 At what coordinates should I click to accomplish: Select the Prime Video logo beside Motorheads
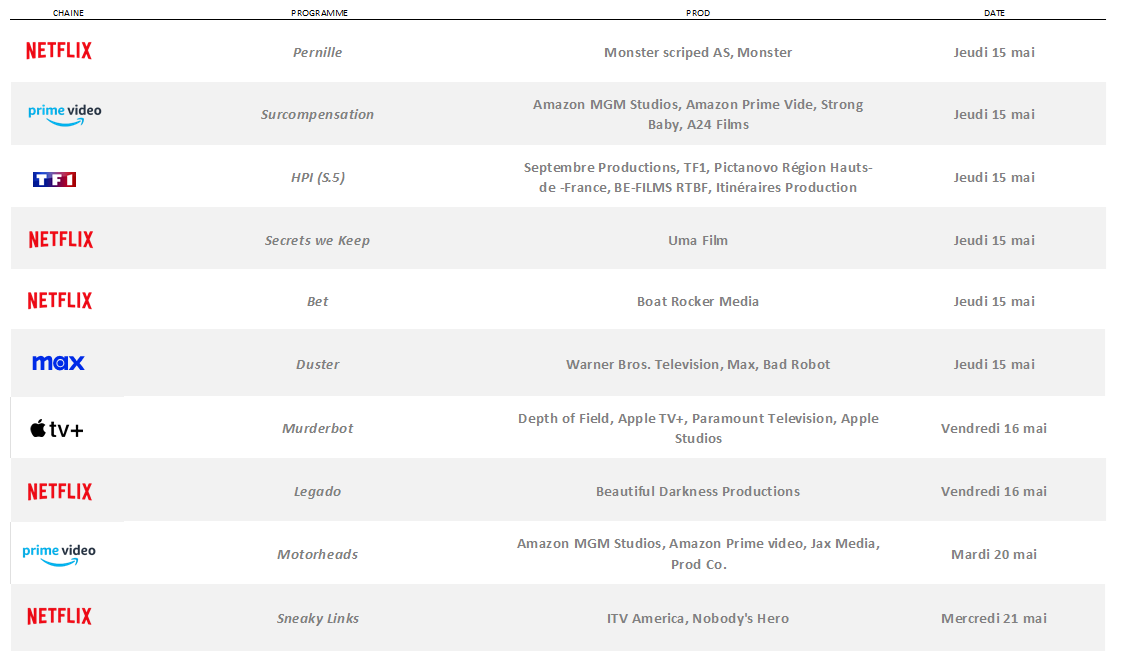(x=59, y=555)
